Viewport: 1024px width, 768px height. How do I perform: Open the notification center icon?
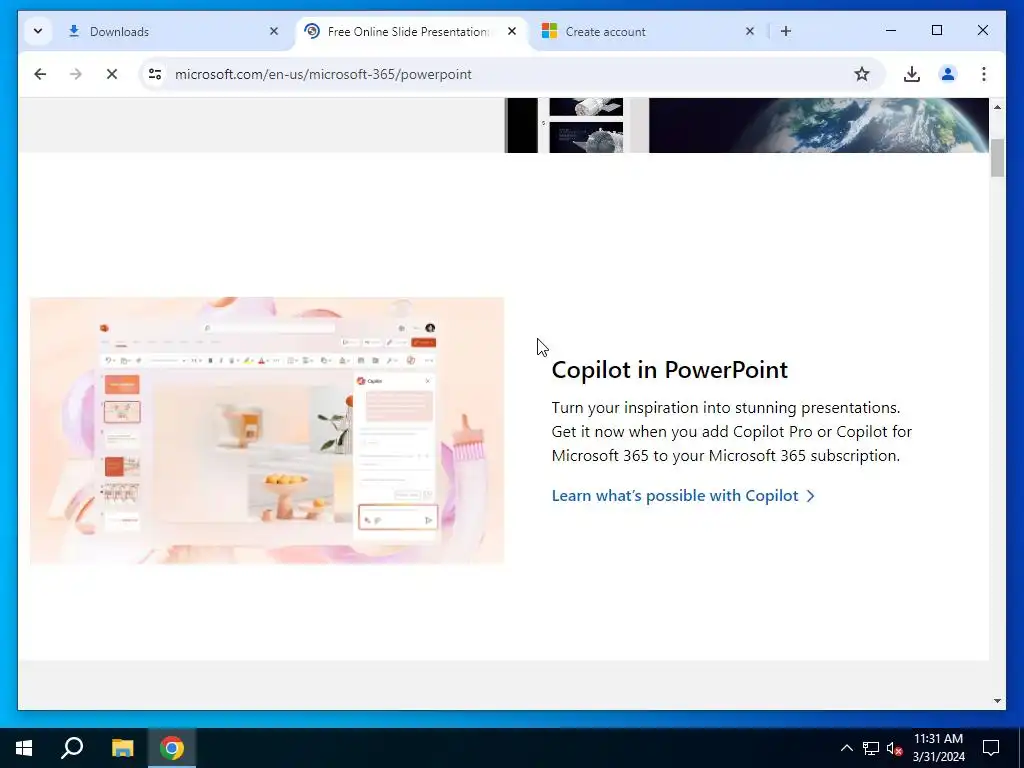tap(991, 748)
